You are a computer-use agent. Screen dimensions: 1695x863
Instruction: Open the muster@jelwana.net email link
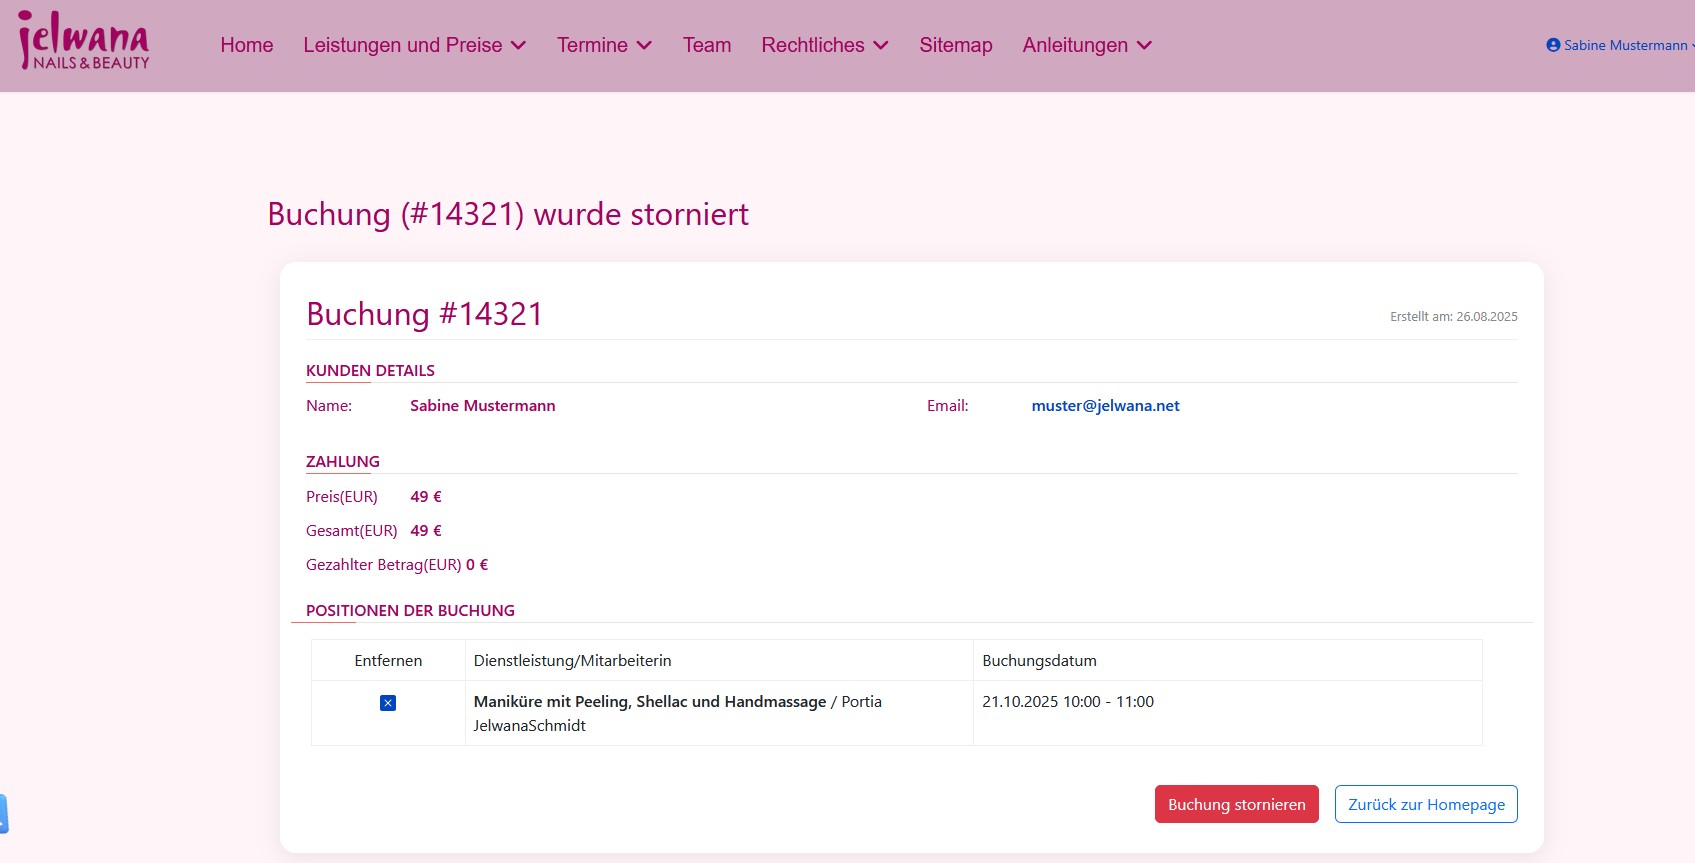click(x=1105, y=406)
